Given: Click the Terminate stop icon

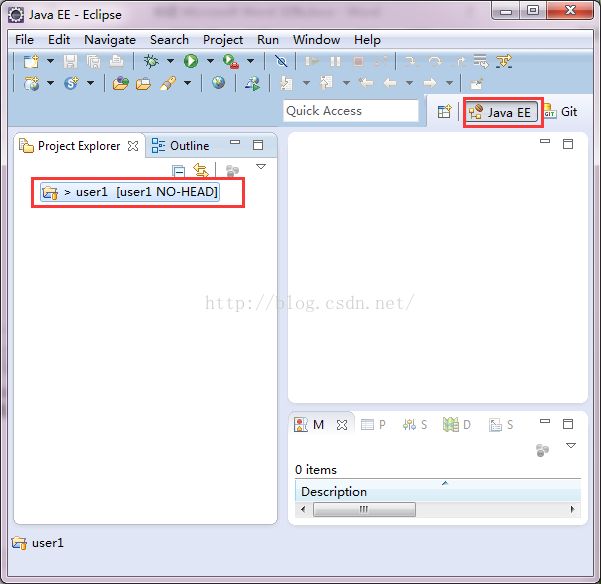Looking at the screenshot, I should tap(358, 61).
